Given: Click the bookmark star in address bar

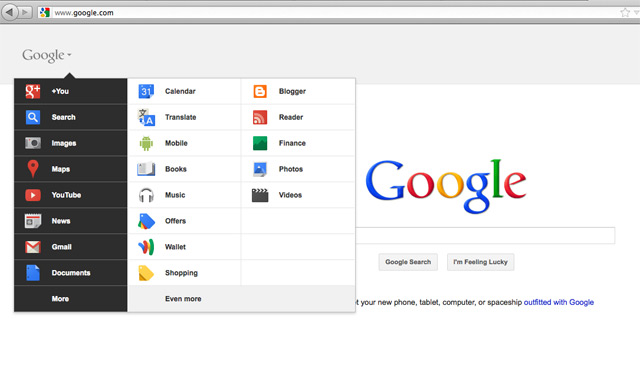Looking at the screenshot, I should (625, 13).
